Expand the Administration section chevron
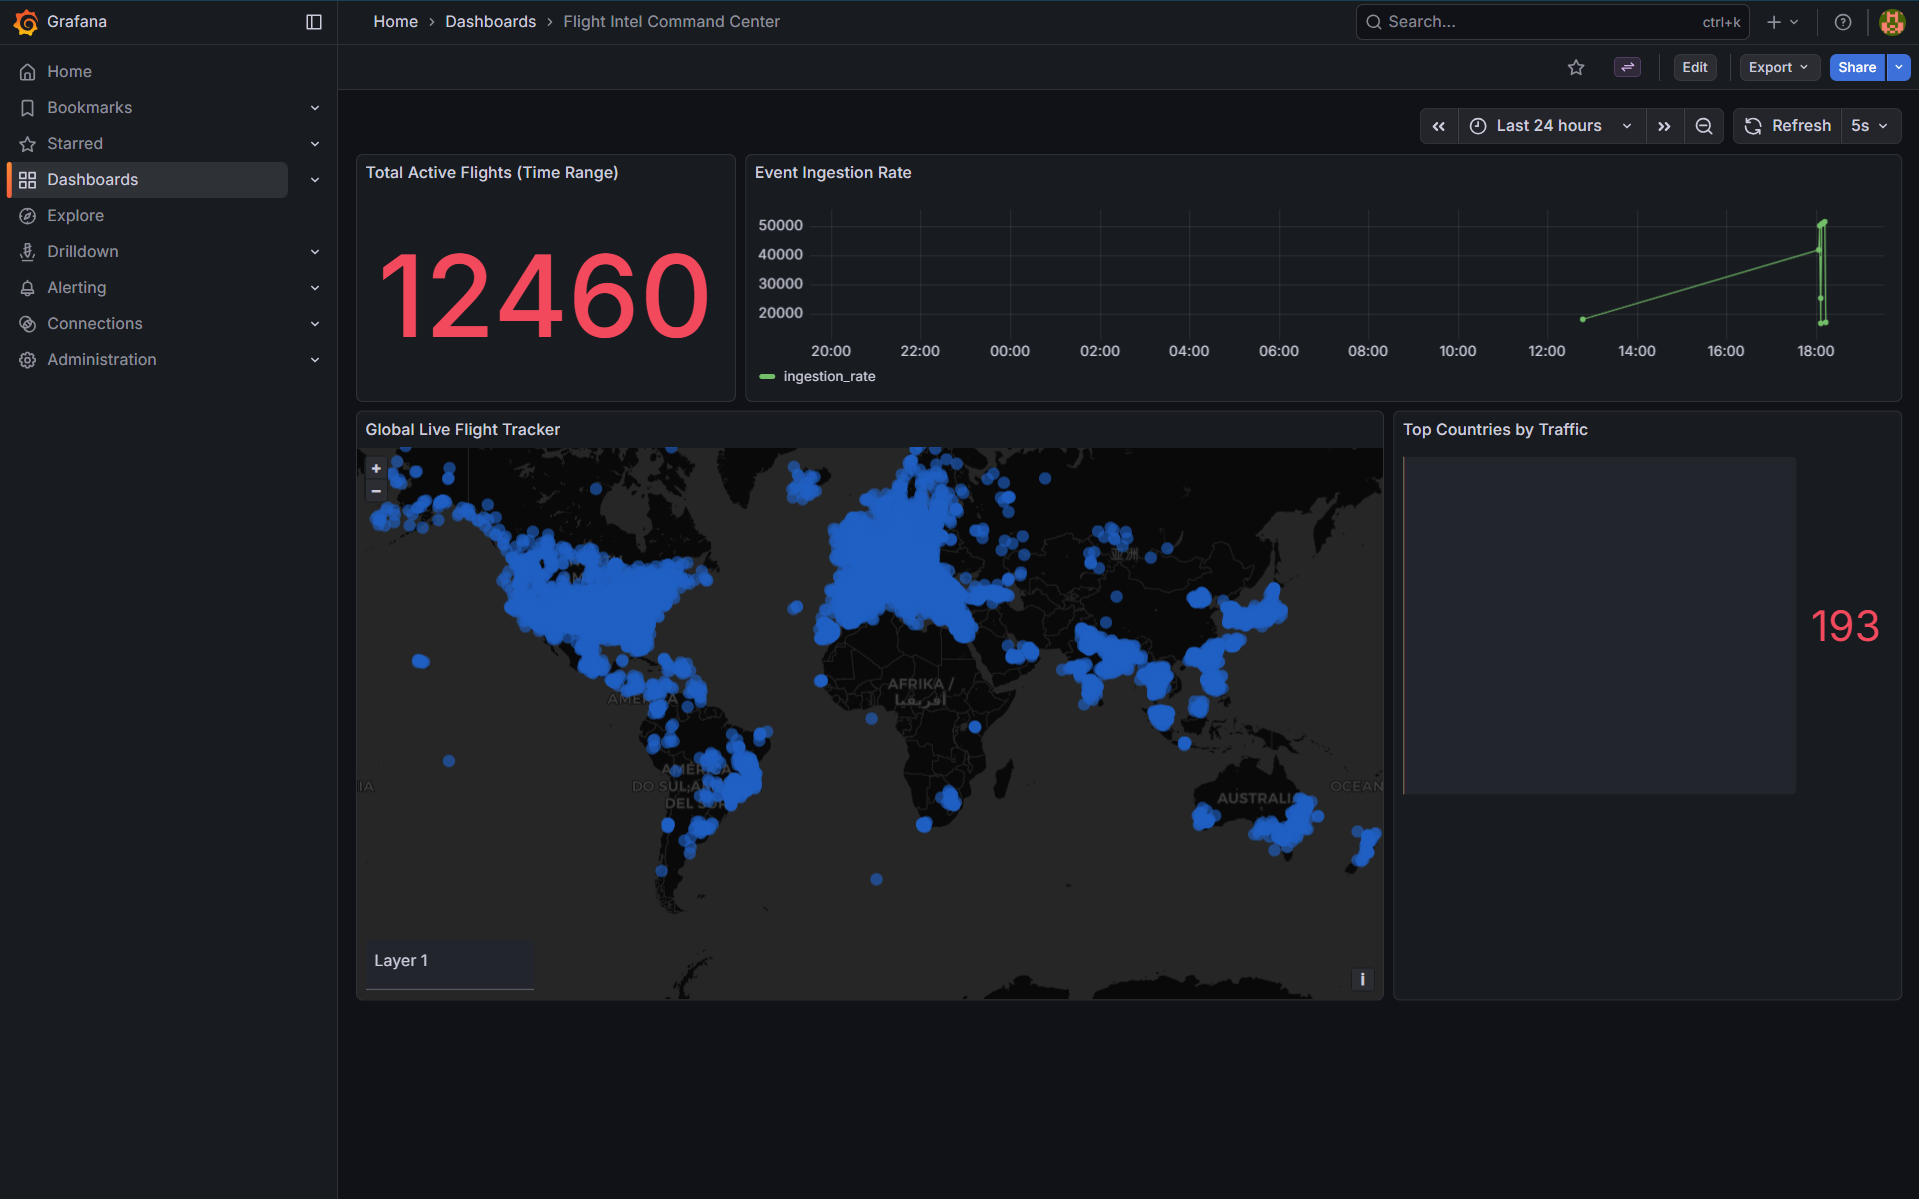 [x=315, y=360]
